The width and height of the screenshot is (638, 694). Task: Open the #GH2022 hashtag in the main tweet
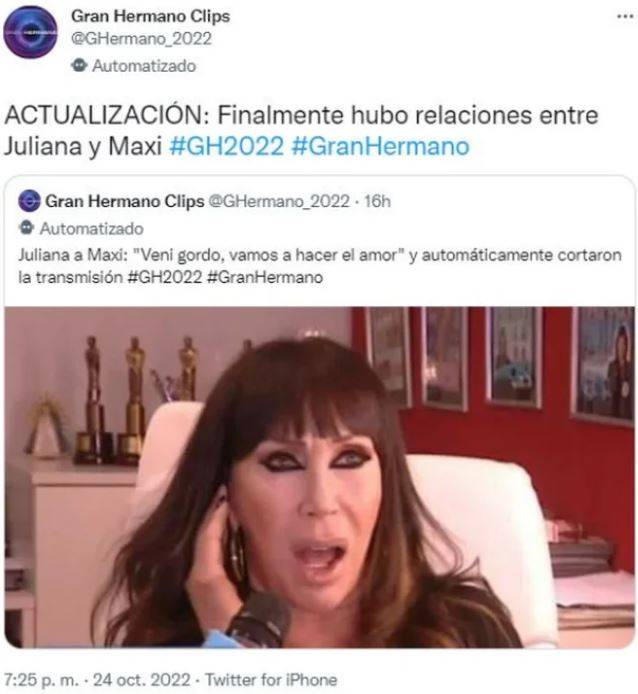point(227,146)
